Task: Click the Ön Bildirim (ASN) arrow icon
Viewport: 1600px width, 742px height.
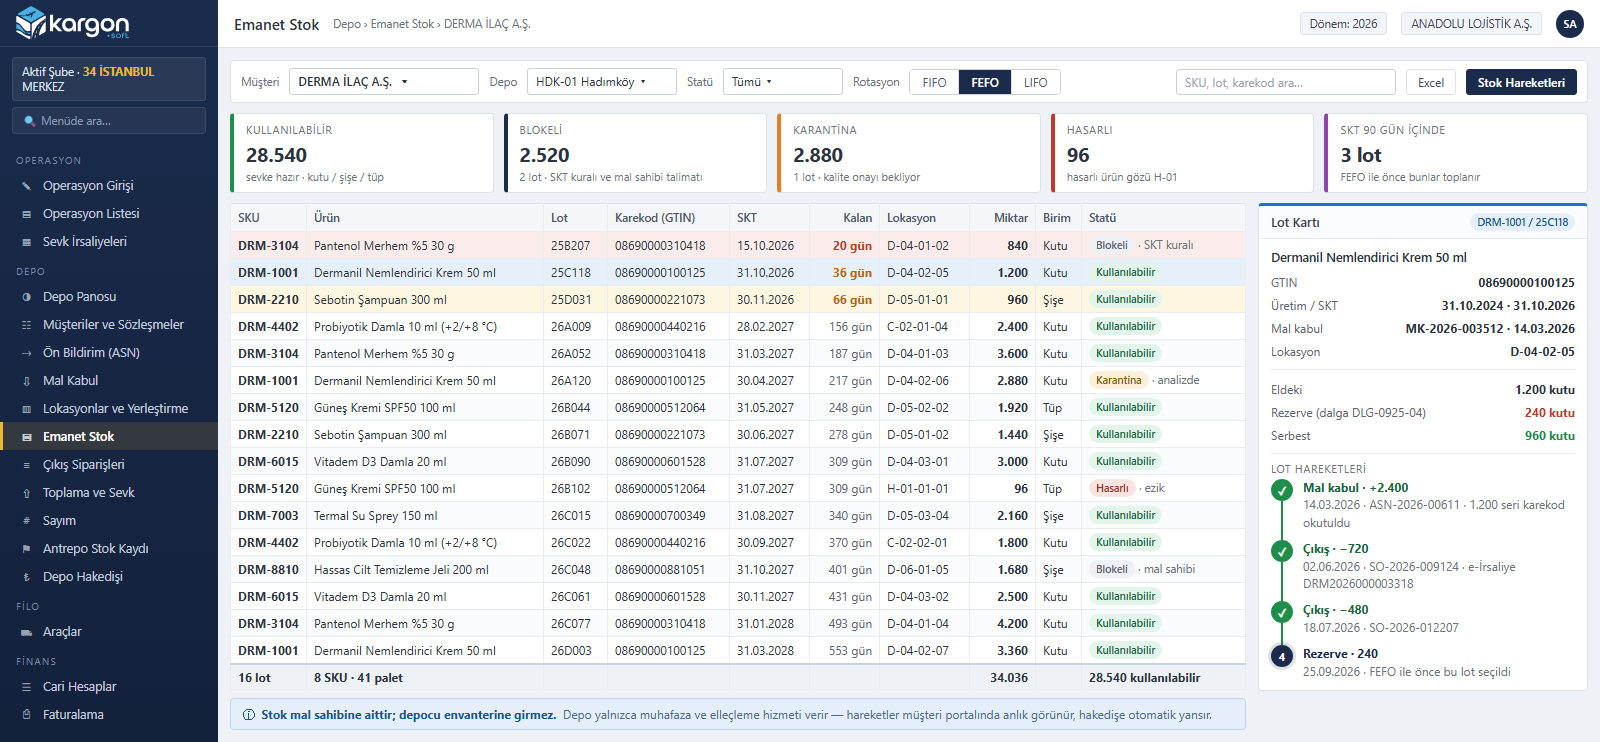Action: coord(27,353)
